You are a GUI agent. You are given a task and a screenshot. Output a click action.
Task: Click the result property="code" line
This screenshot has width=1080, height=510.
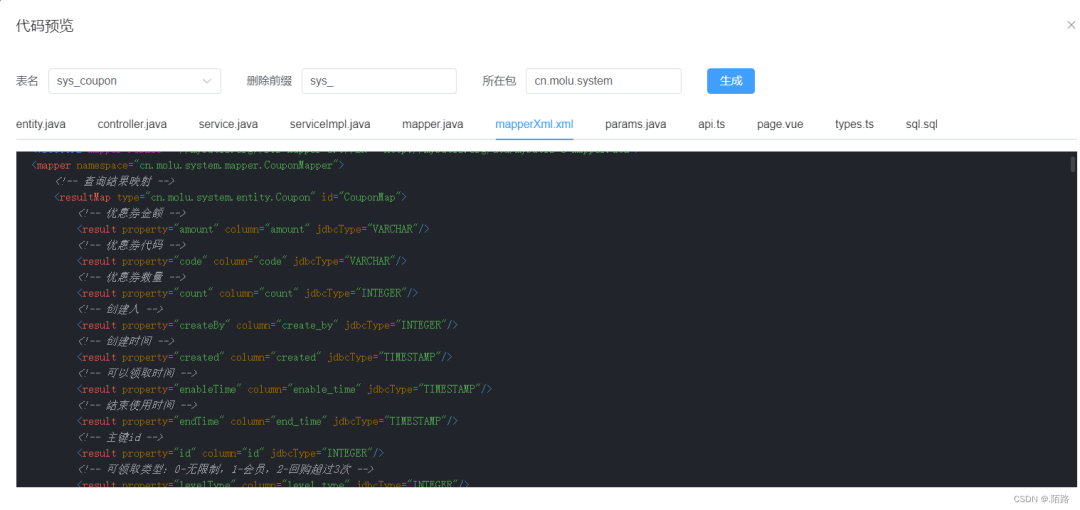[242, 261]
